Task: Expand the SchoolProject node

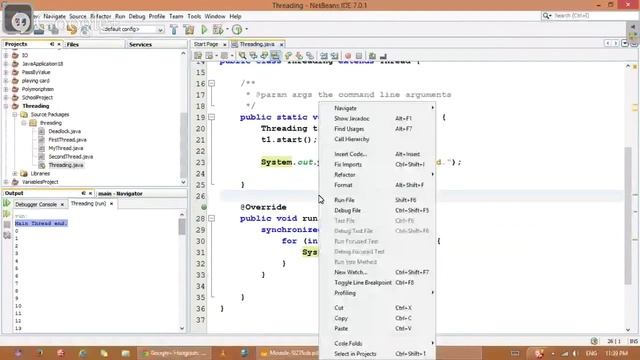Action: (x=6, y=98)
